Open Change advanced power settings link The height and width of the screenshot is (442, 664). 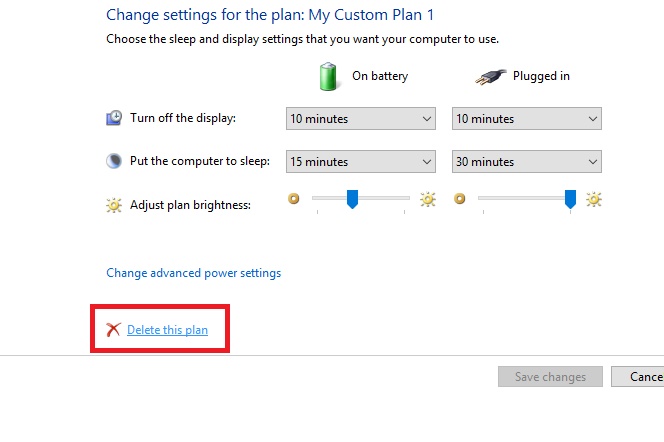194,273
